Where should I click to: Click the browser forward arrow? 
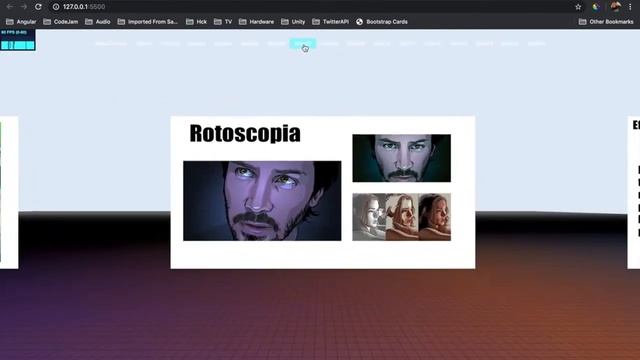[x=24, y=7]
